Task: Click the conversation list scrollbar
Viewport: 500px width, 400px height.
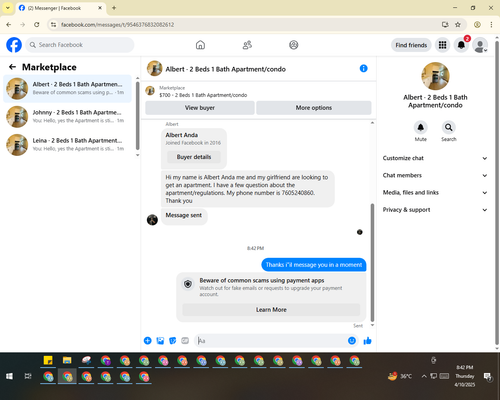Action: coord(137,116)
